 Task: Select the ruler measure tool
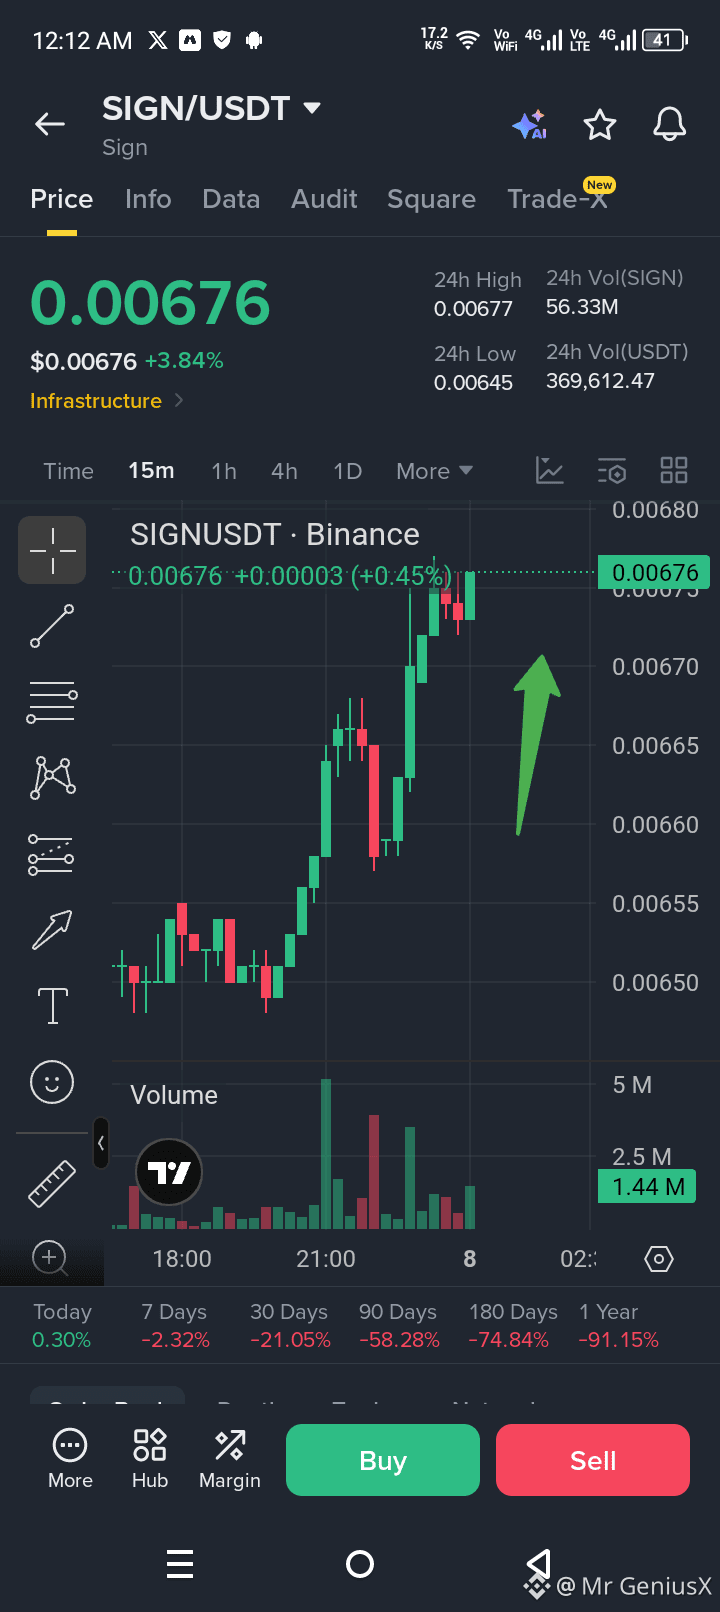click(x=52, y=1183)
